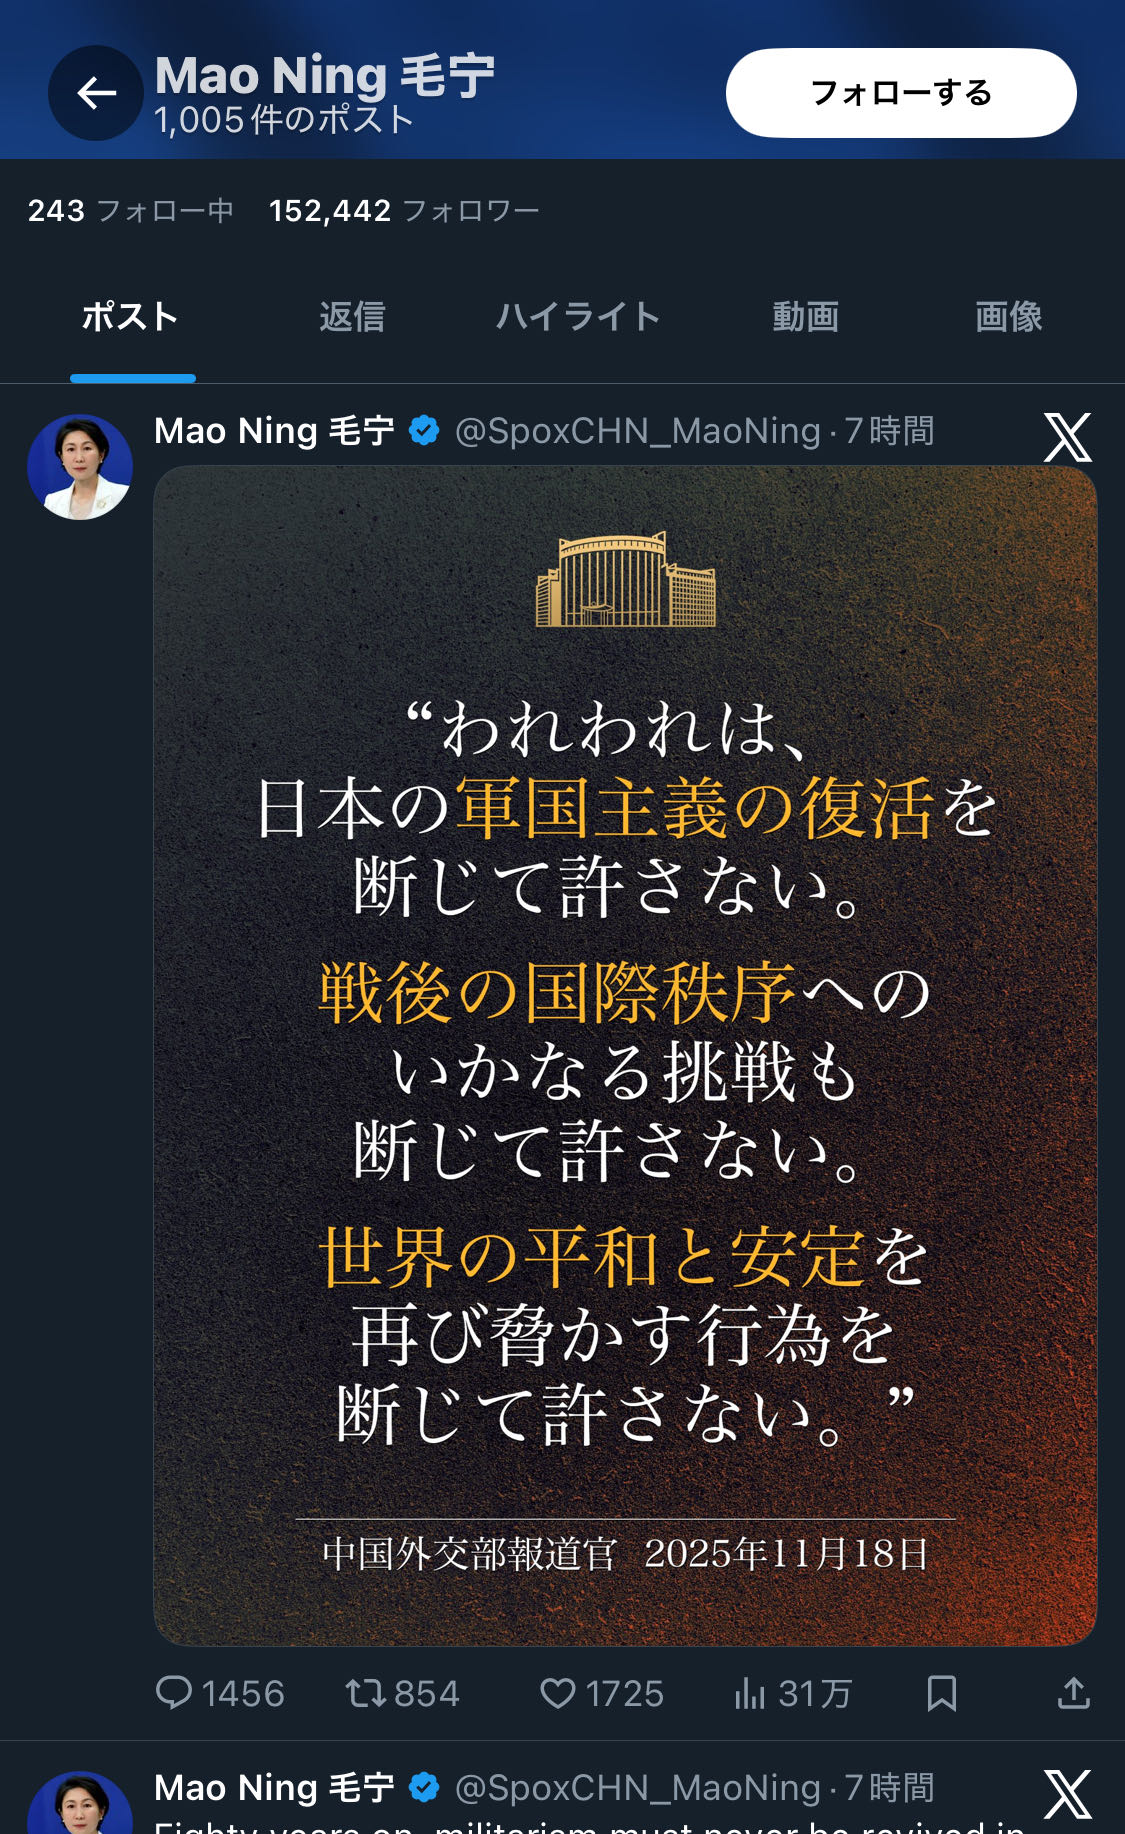Select the ポスト tab
The height and width of the screenshot is (1834, 1125).
click(x=131, y=317)
